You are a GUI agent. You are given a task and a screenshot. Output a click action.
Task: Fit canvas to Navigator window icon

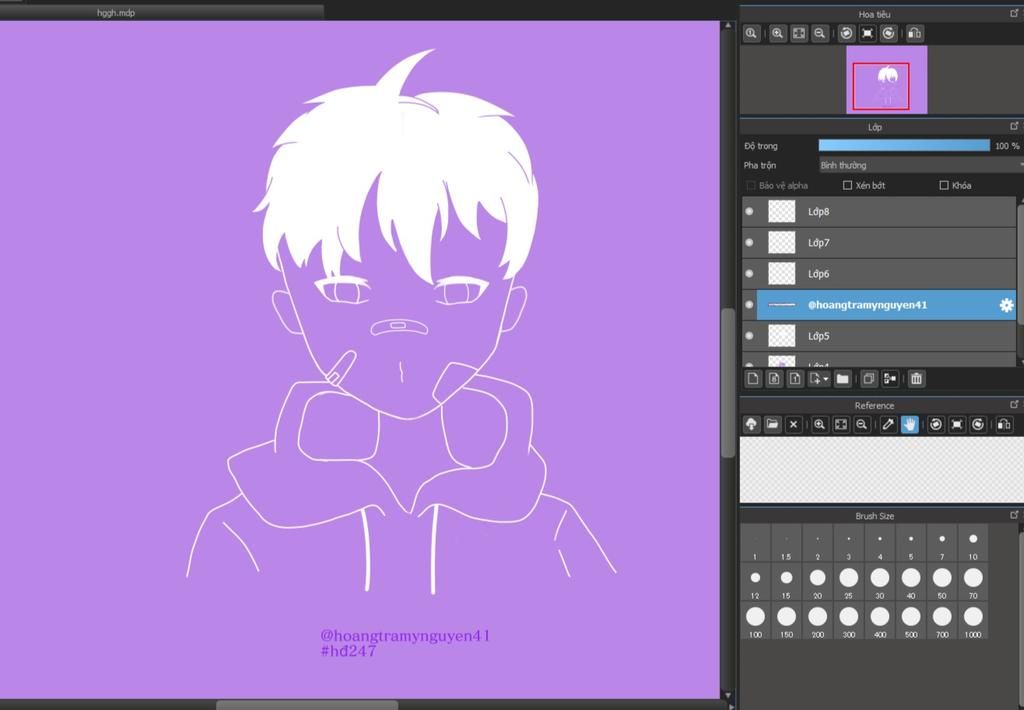(x=799, y=33)
